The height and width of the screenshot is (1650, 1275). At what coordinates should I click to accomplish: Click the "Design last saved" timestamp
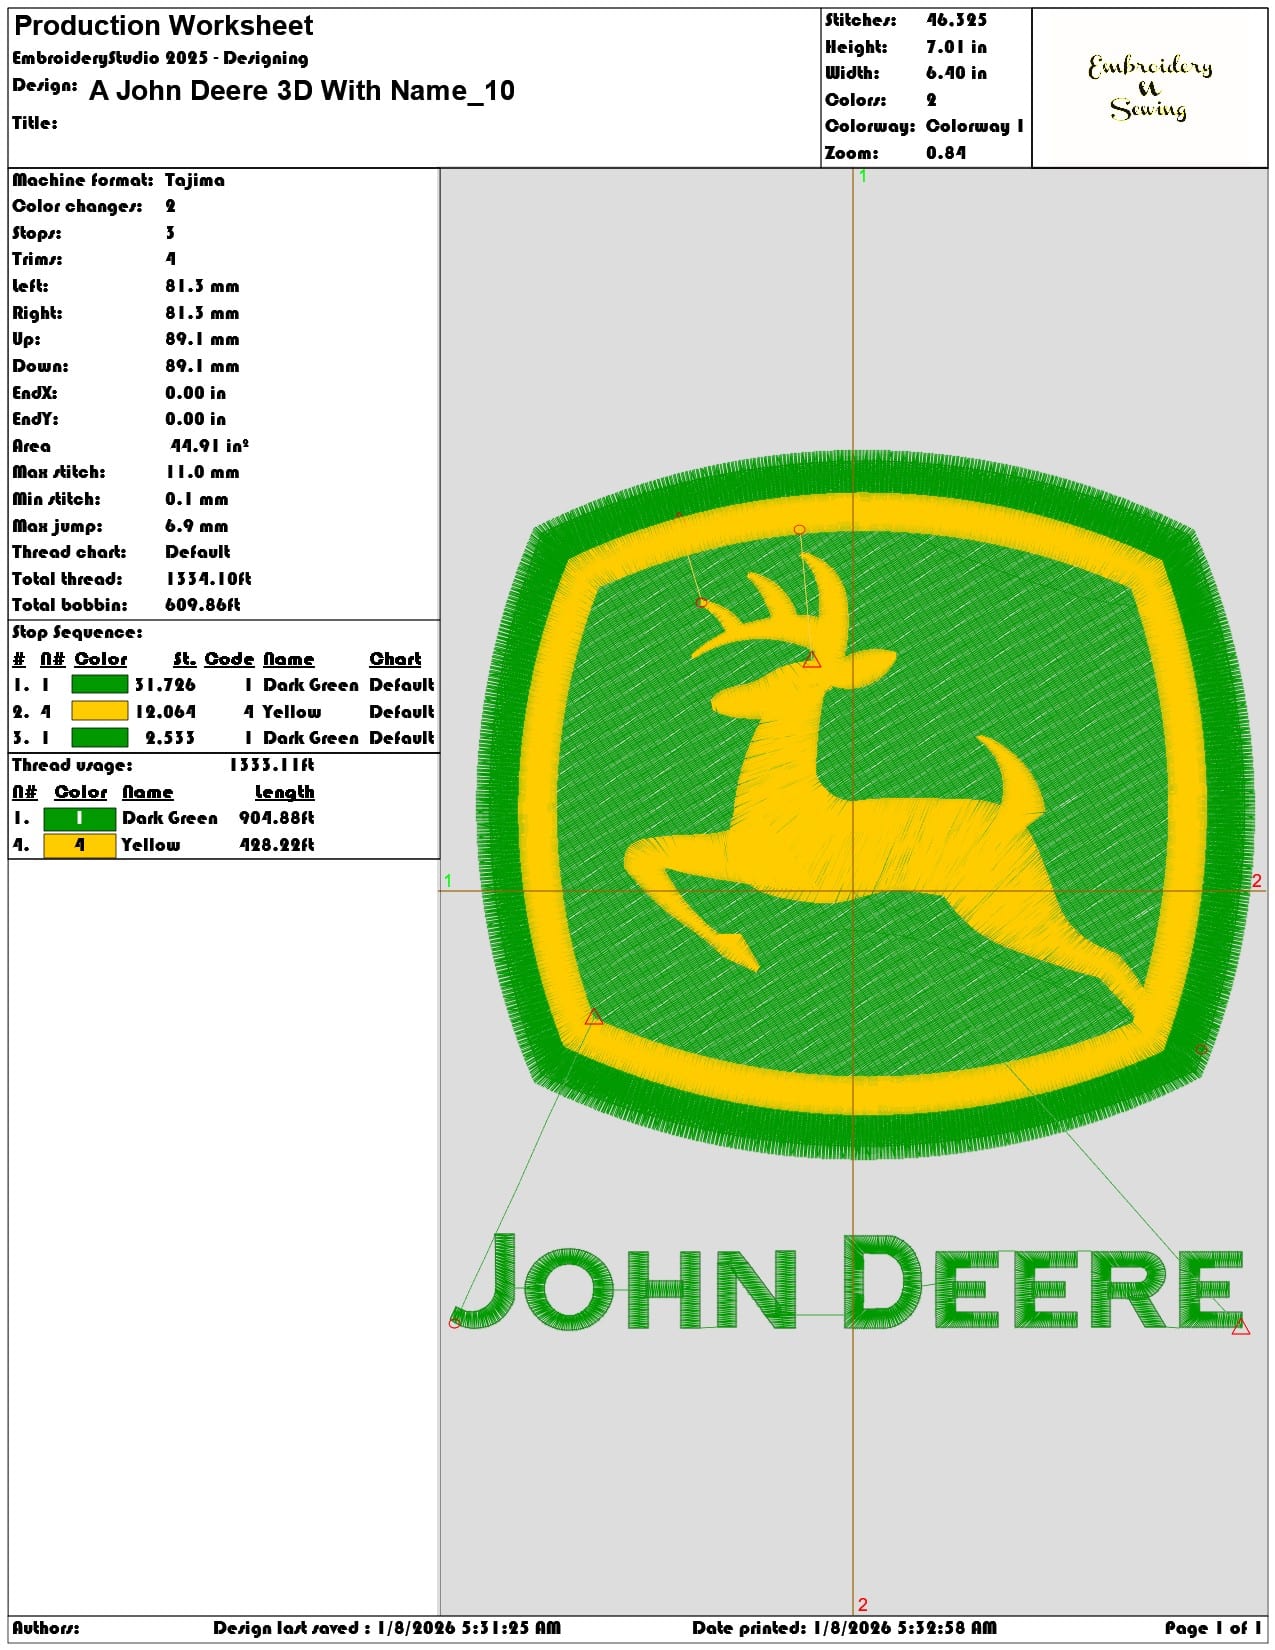coord(387,1628)
